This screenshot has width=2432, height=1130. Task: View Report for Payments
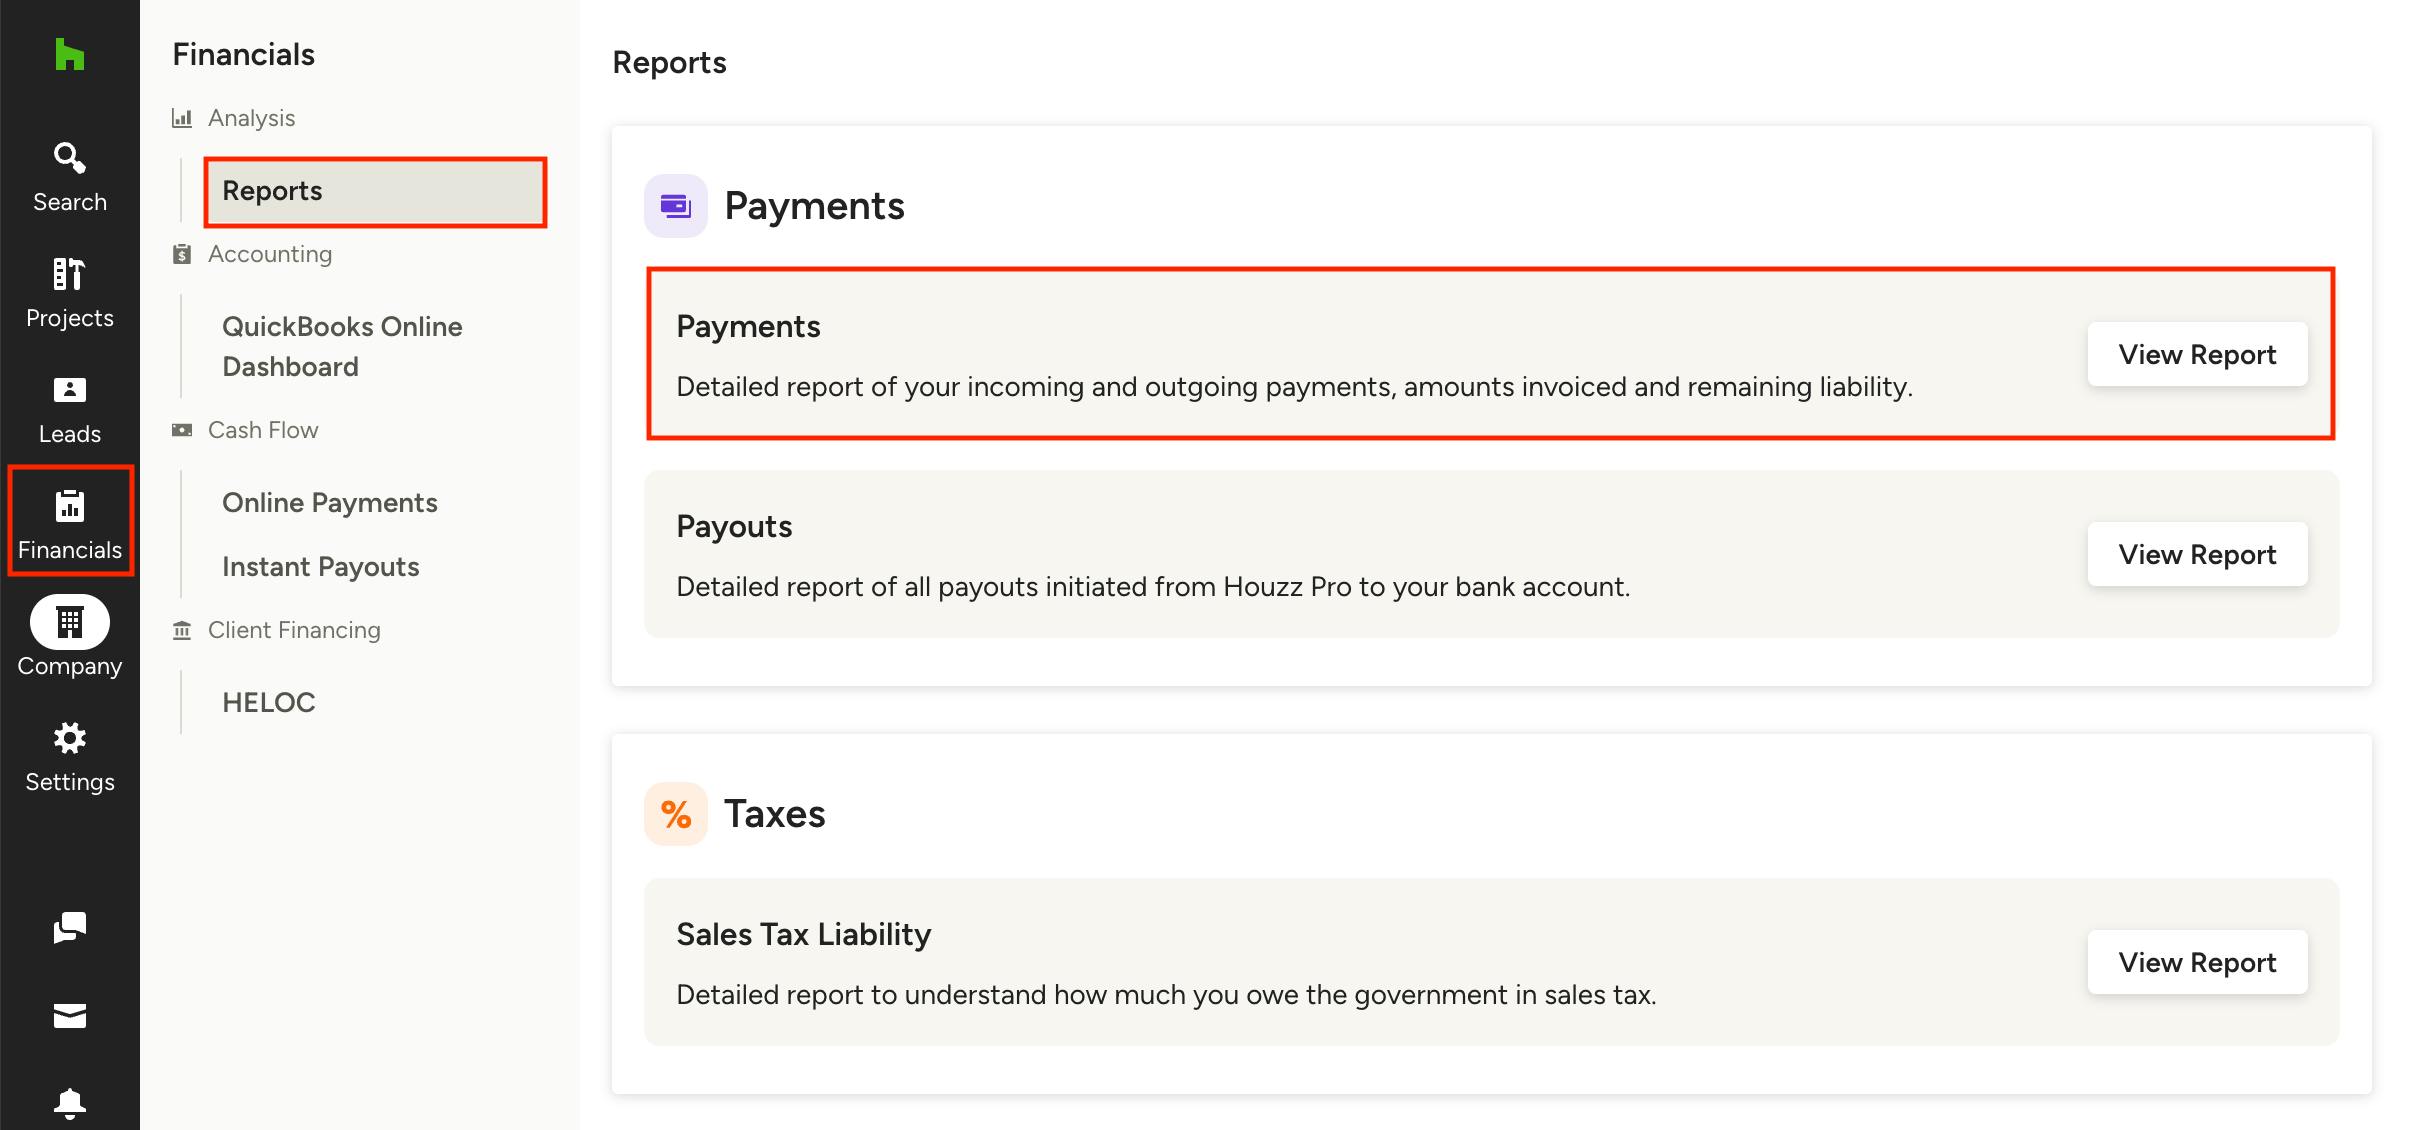click(x=2197, y=354)
